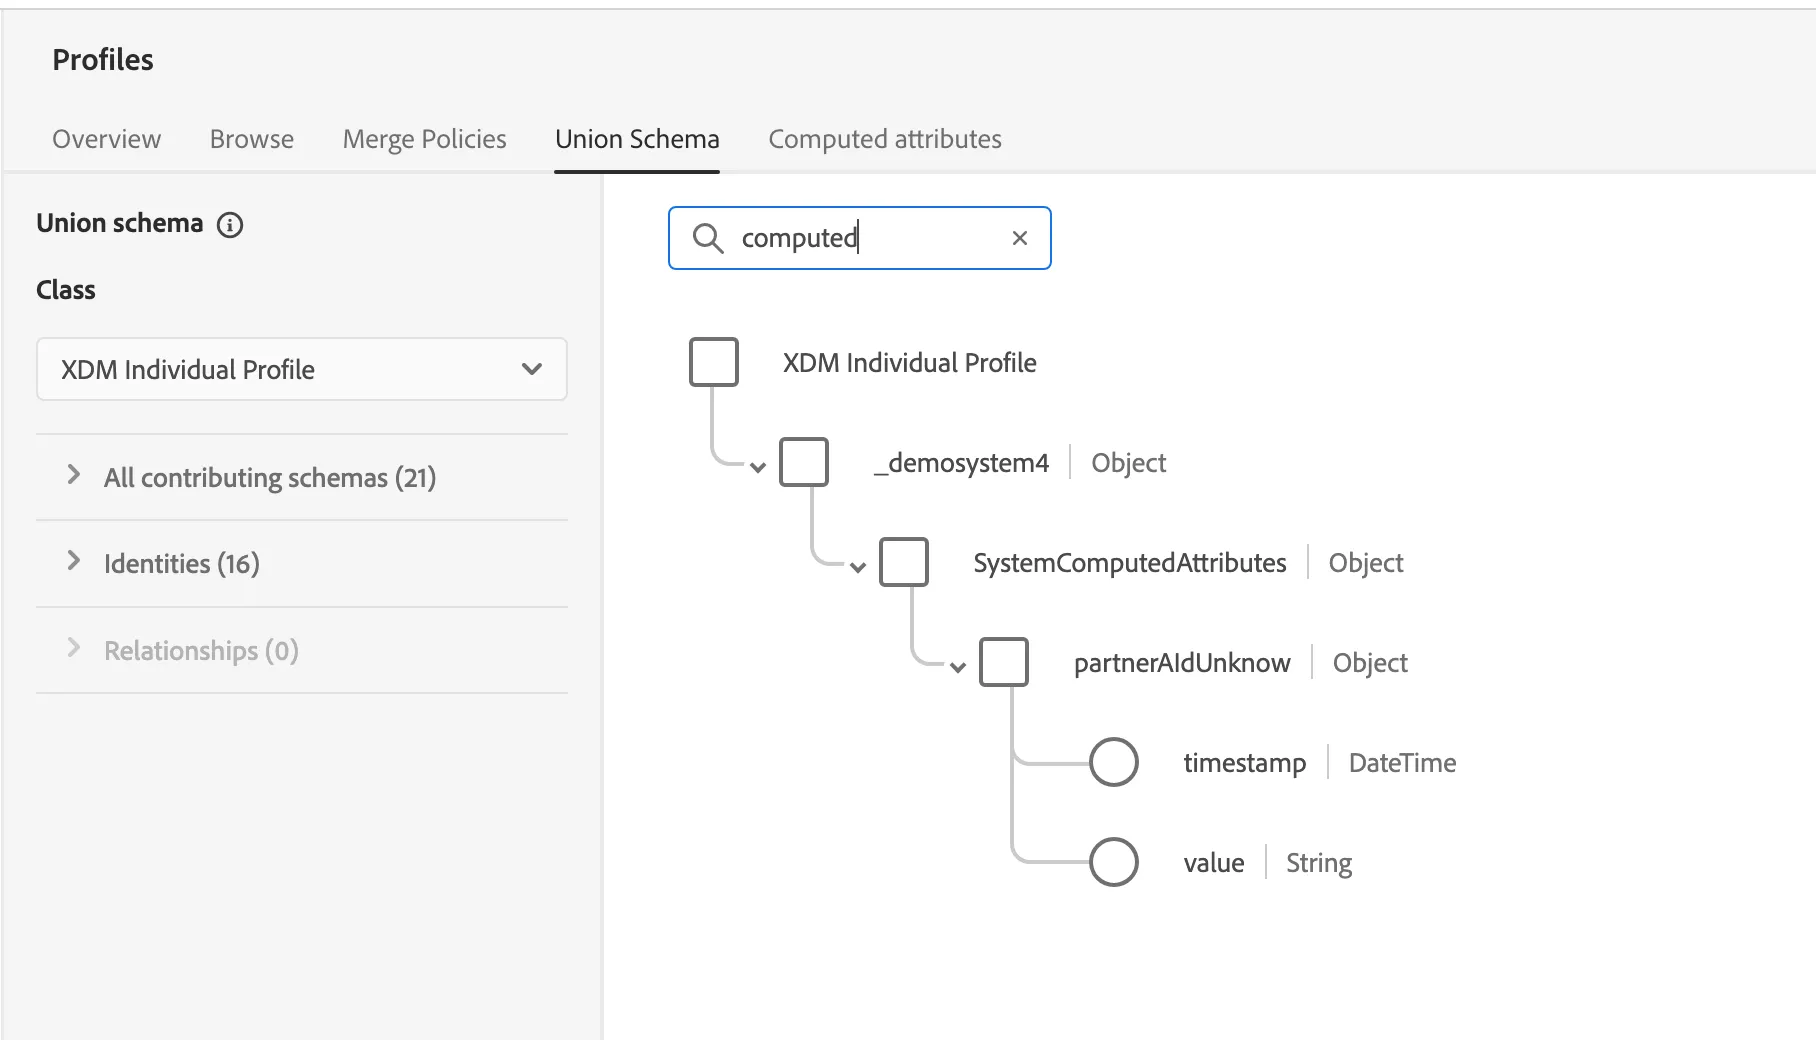The width and height of the screenshot is (1816, 1040).
Task: Switch to the Browse tab
Action: (x=252, y=139)
